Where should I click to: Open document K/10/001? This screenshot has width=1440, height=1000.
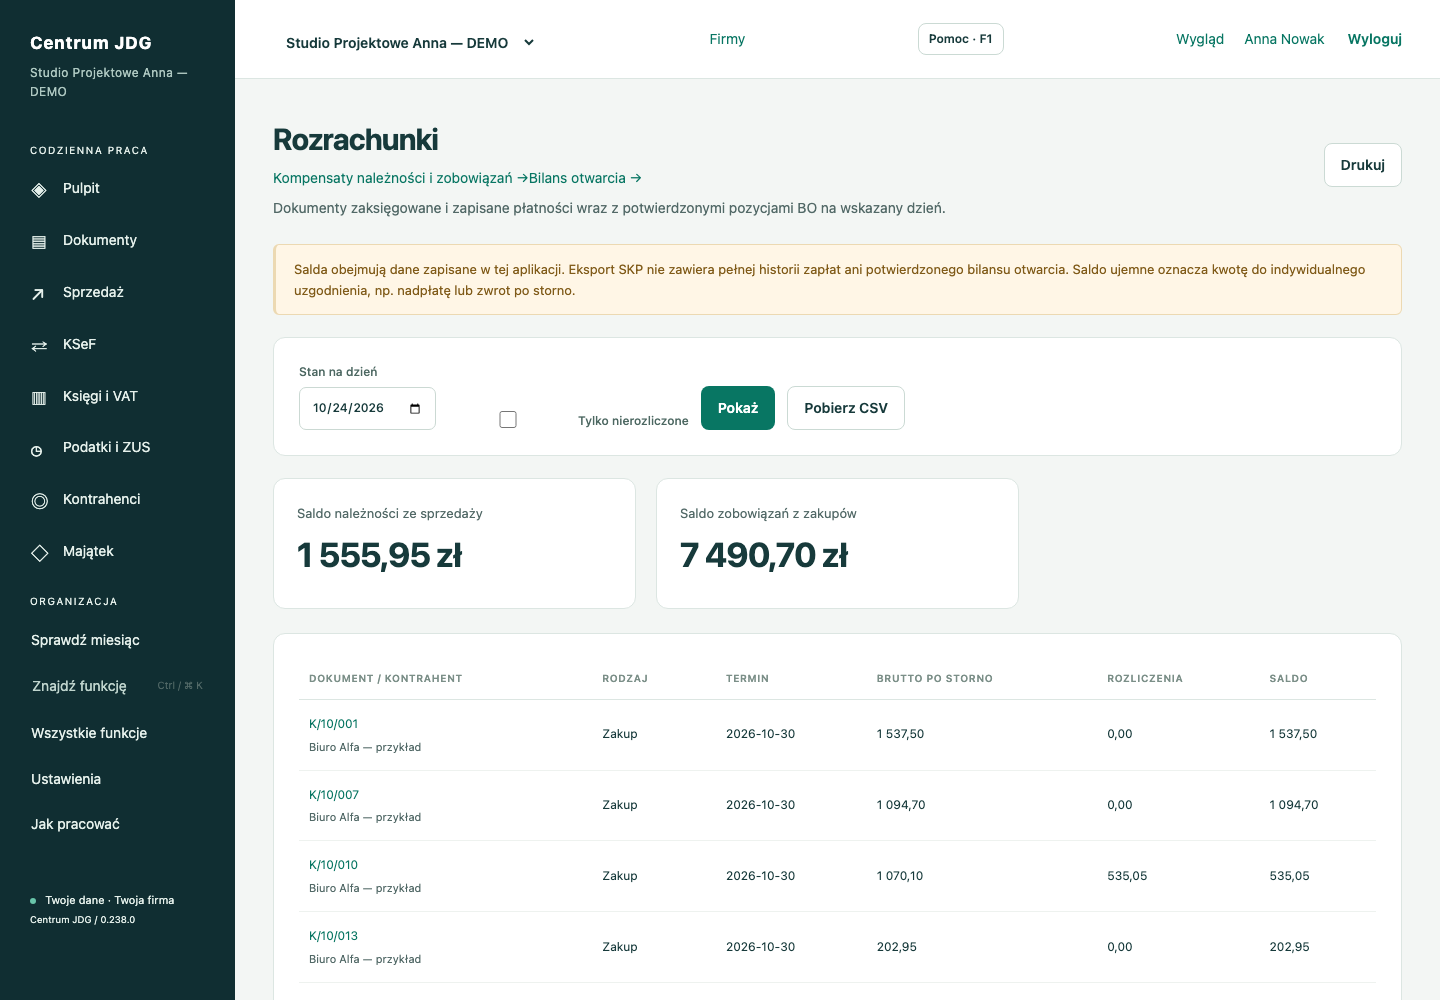click(333, 724)
